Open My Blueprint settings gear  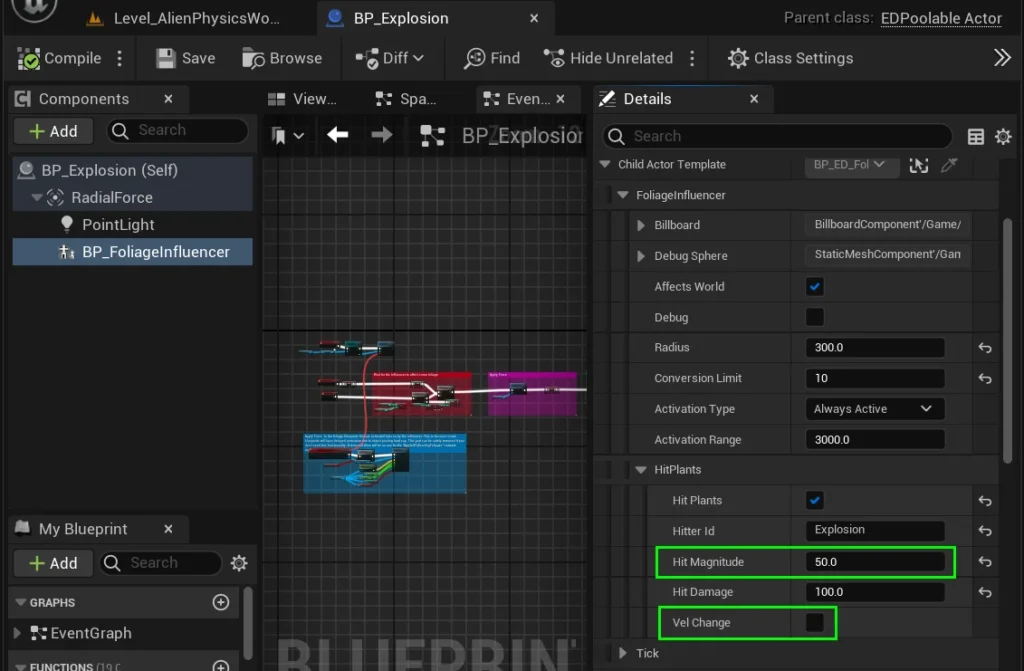click(239, 563)
